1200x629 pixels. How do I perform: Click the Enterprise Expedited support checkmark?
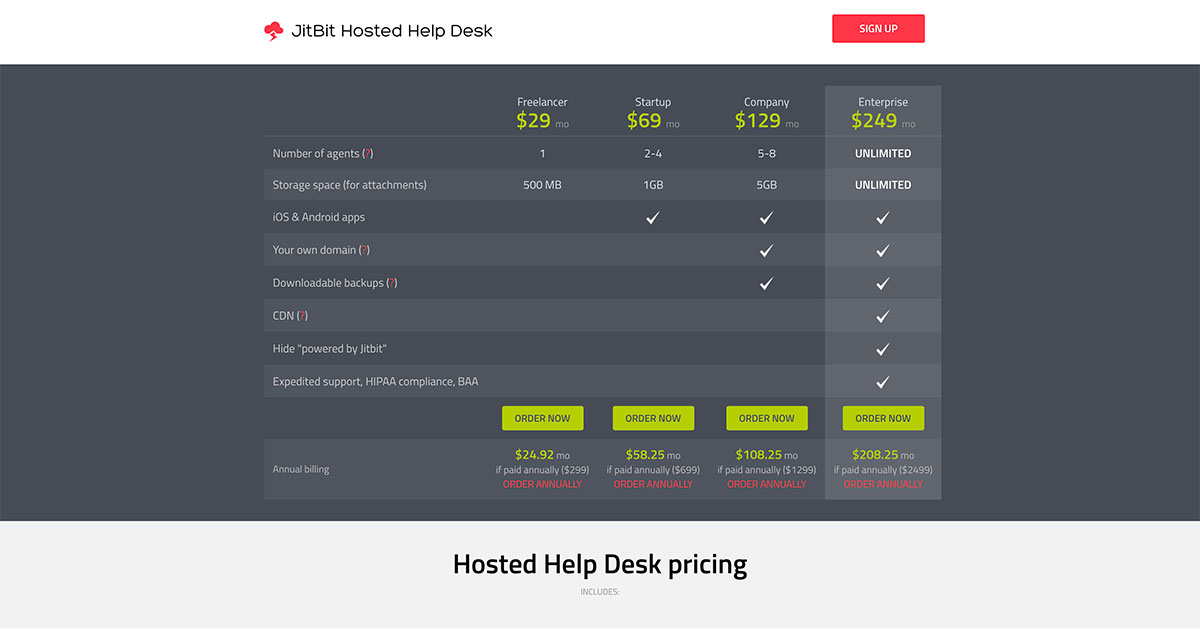tap(883, 382)
